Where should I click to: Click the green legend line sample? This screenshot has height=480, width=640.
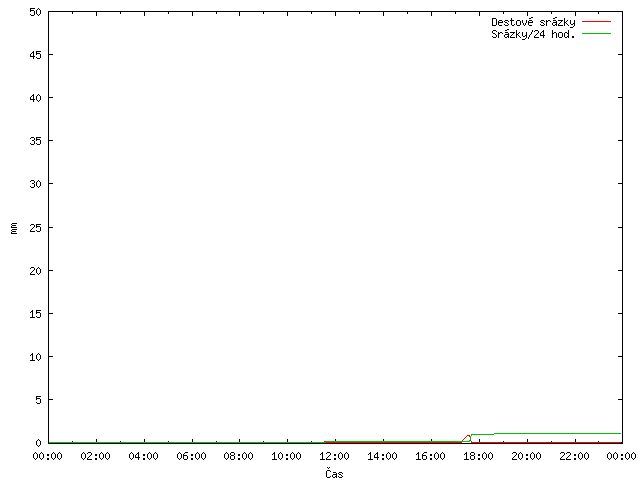596,33
